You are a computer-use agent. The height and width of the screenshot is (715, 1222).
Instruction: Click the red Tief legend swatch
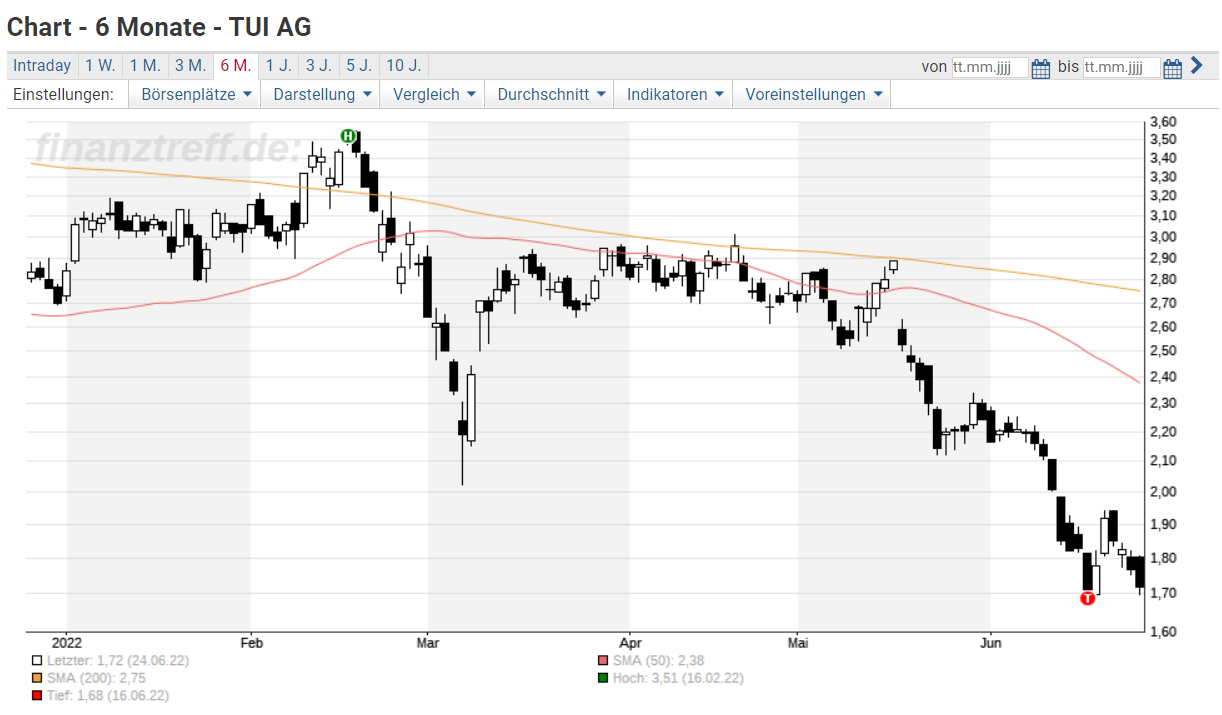click(x=37, y=695)
